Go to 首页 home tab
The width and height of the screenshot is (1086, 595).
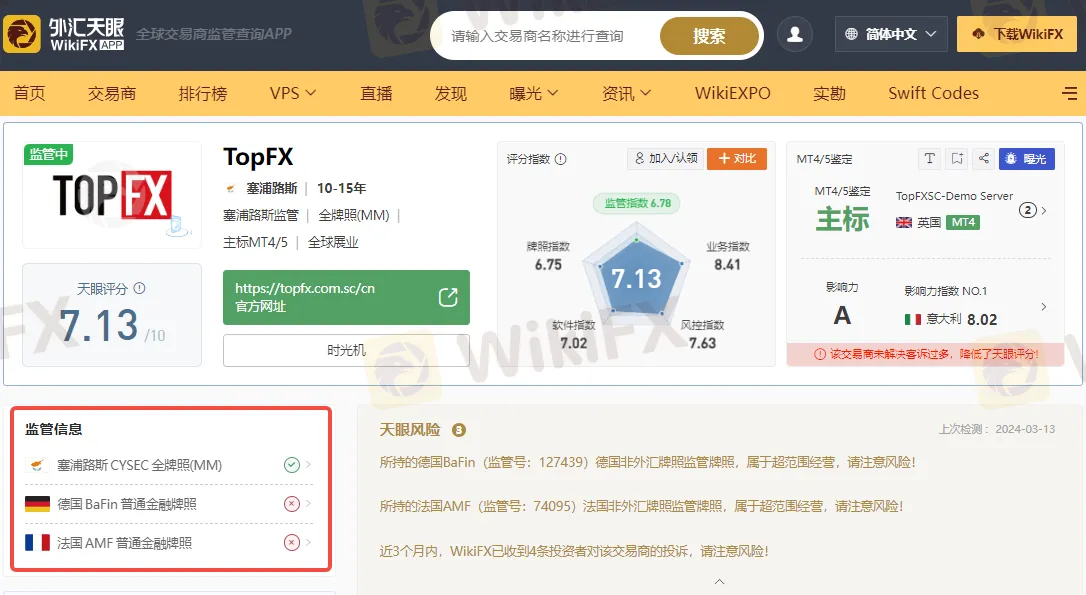point(29,93)
